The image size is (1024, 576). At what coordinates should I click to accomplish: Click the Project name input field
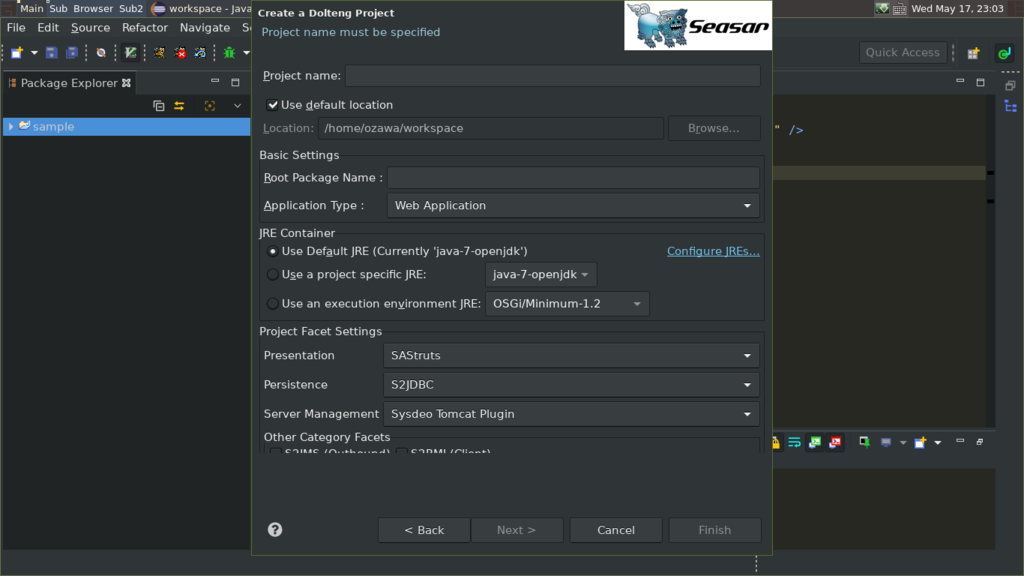click(552, 76)
